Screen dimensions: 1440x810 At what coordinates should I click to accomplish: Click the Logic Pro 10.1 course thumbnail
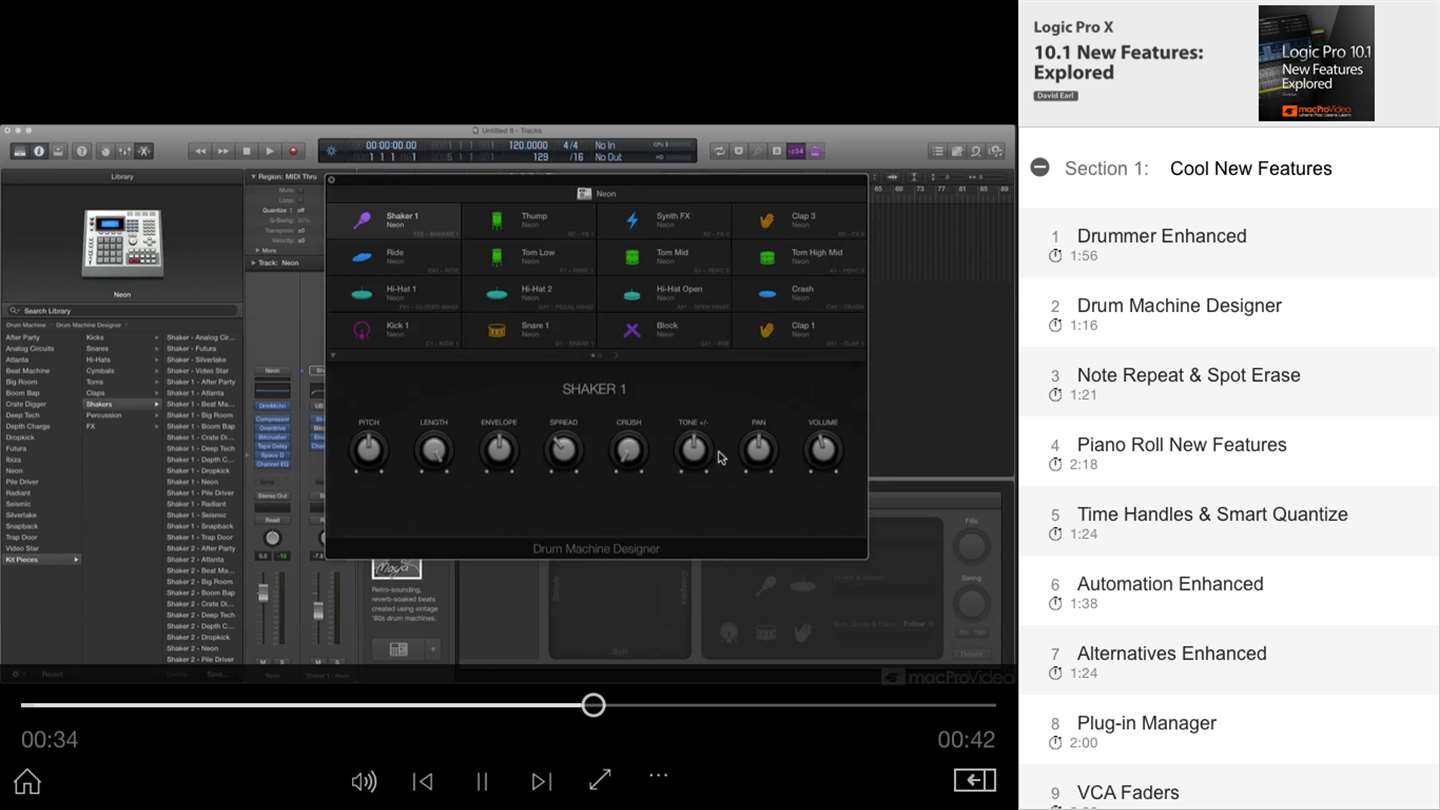1316,63
